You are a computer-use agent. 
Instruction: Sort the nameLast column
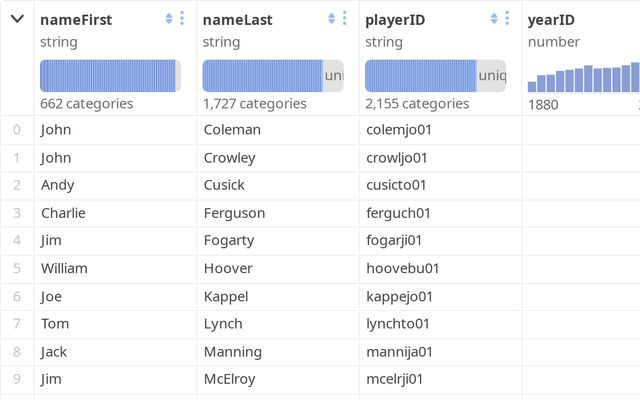tap(331, 19)
